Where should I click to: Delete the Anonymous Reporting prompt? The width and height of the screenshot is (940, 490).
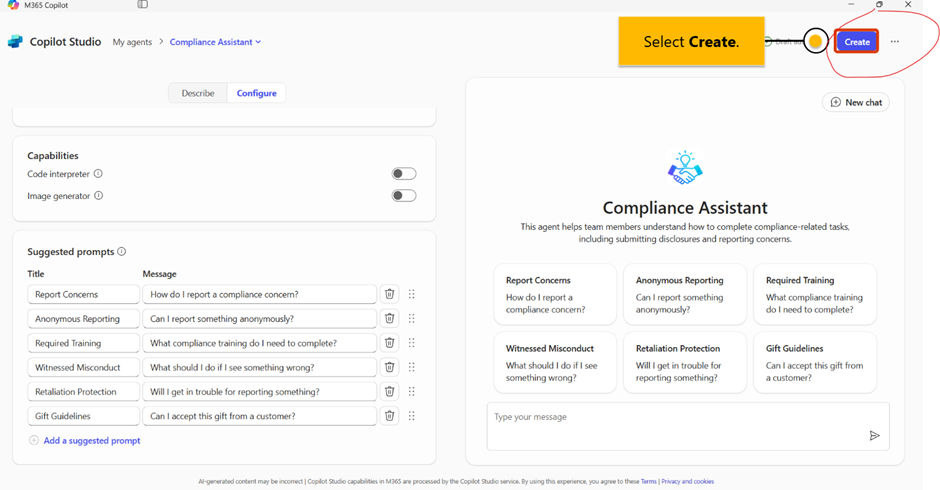point(390,318)
